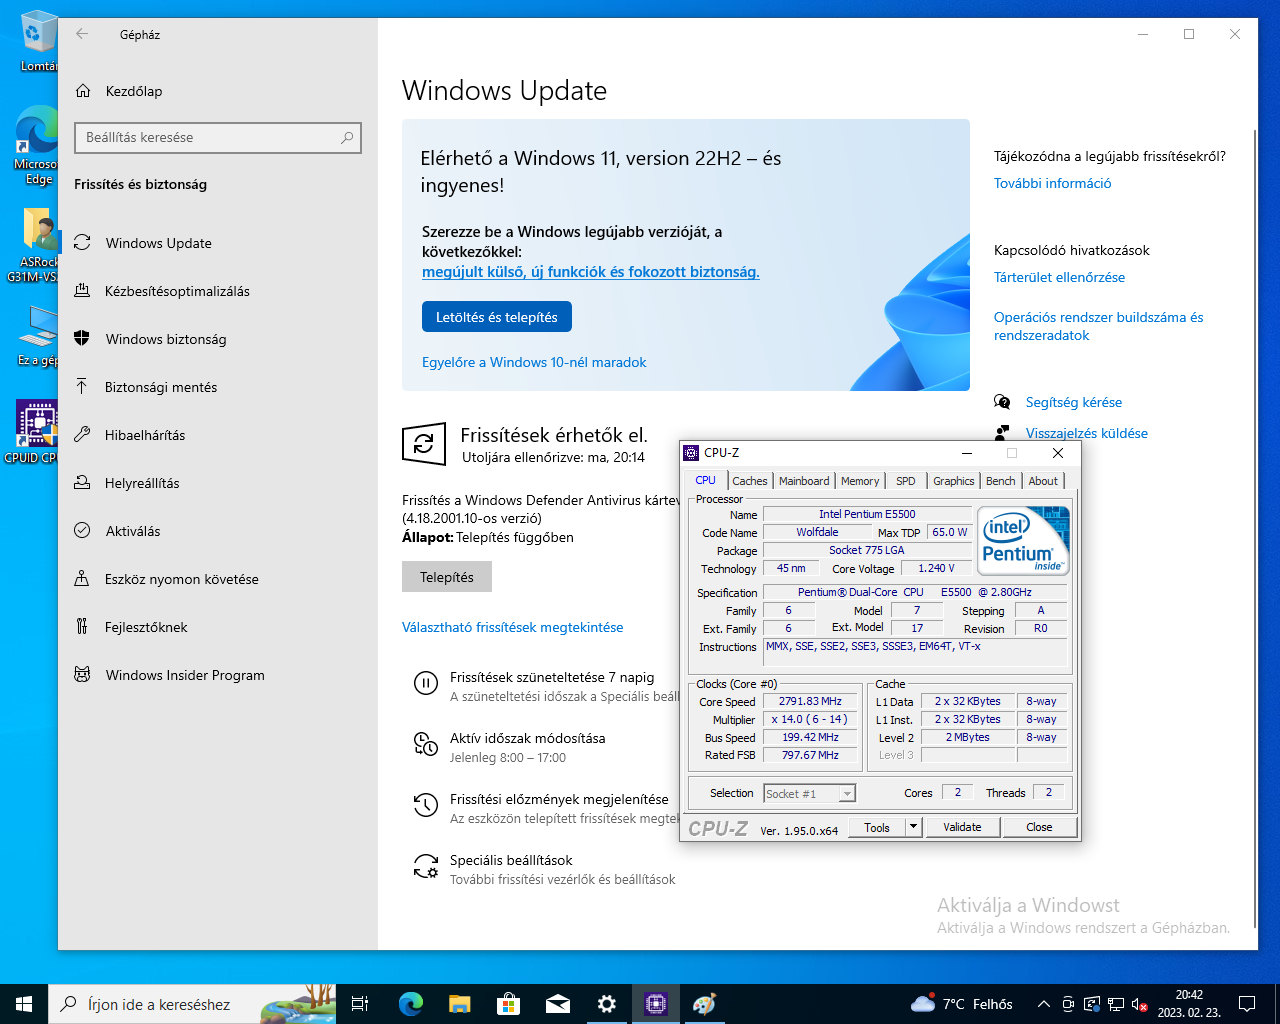1280x1024 pixels.
Task: Open Task View on the taskbar
Action: (x=360, y=1004)
